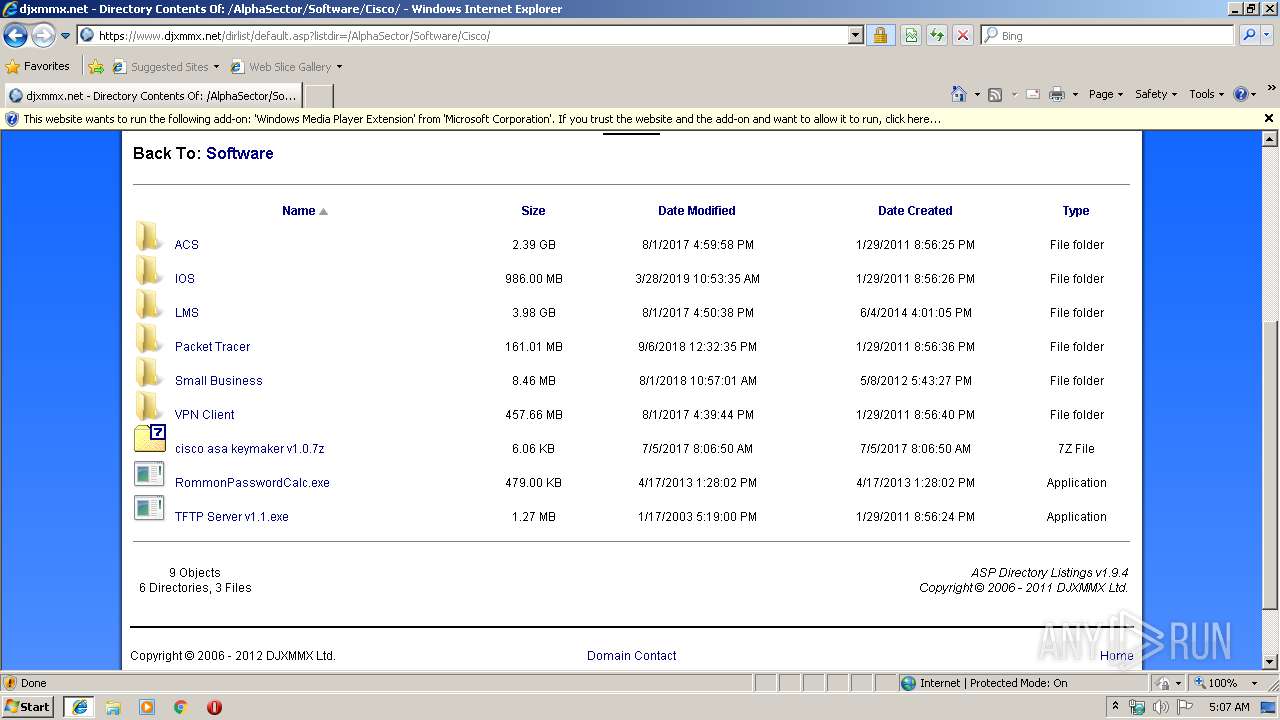Open Windows Media Player taskbar icon
The height and width of the screenshot is (720, 1280).
click(147, 707)
